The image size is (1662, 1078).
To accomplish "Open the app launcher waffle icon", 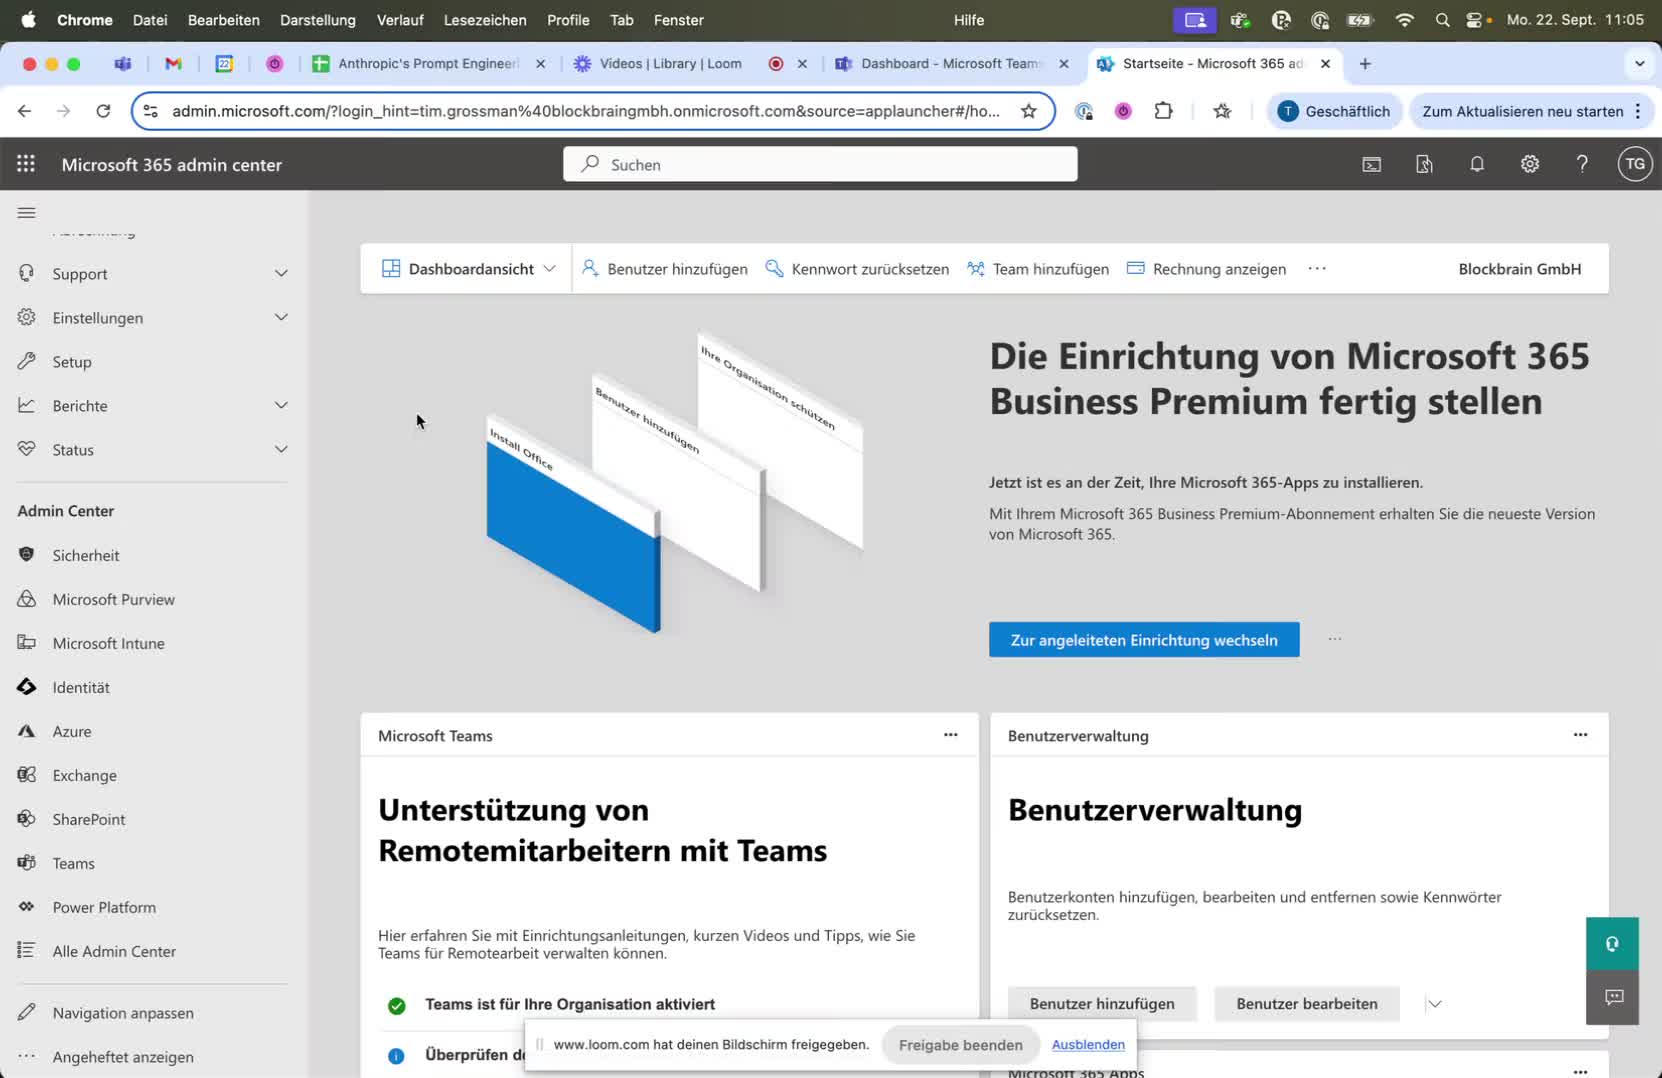I will pos(26,164).
